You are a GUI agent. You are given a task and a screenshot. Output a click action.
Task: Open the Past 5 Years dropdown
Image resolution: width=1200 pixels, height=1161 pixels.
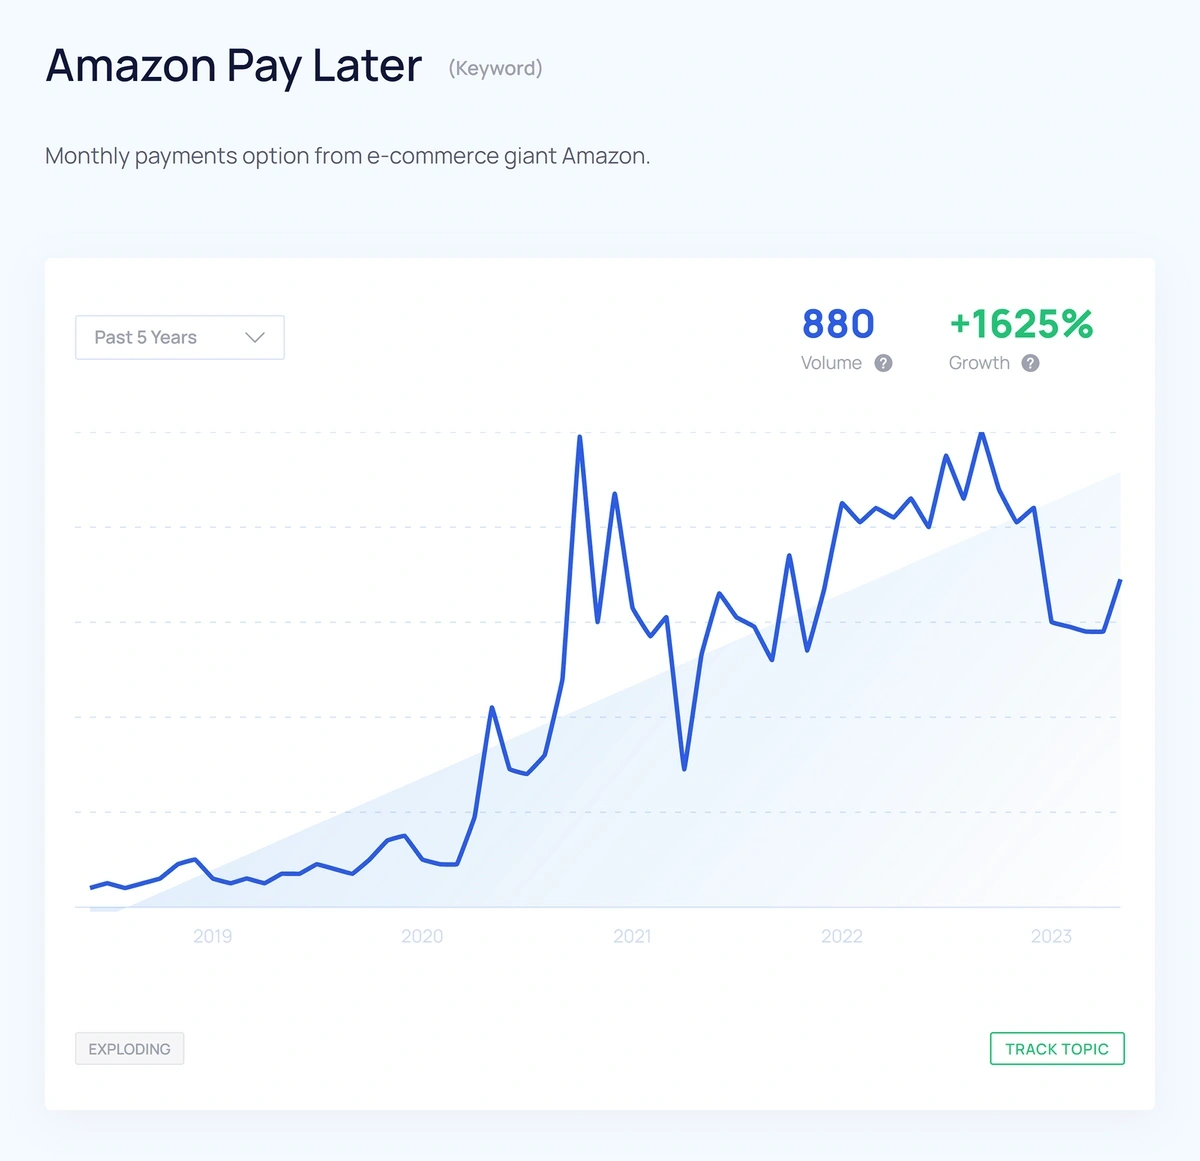pyautogui.click(x=180, y=337)
